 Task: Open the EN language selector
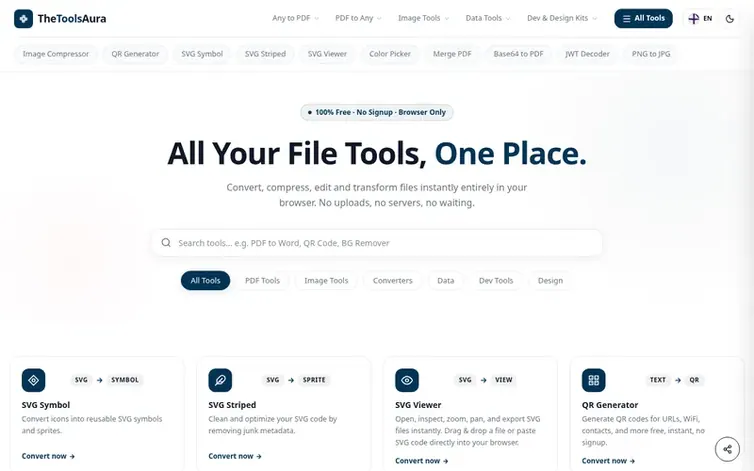click(x=700, y=19)
